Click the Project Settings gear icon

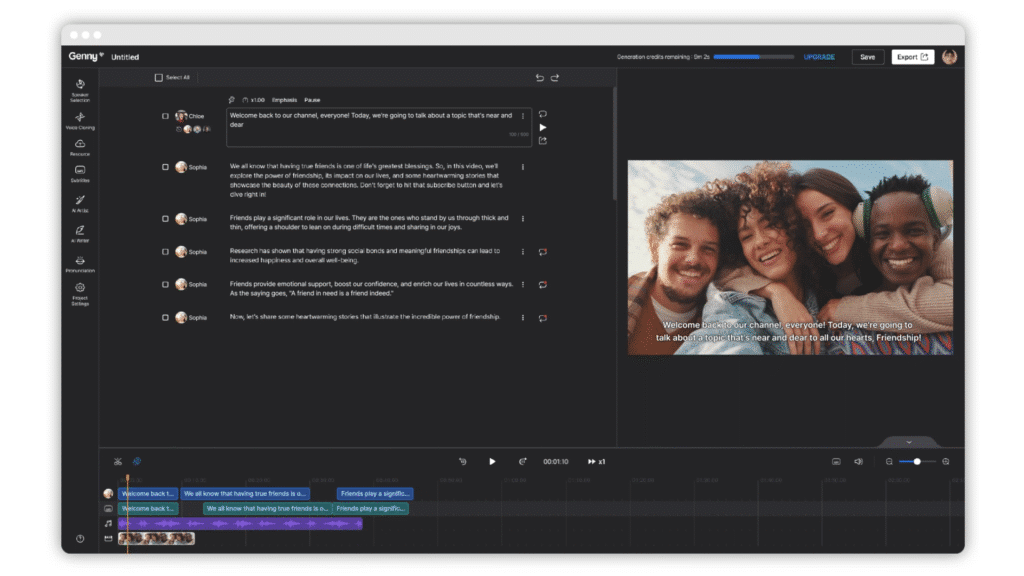point(80,289)
